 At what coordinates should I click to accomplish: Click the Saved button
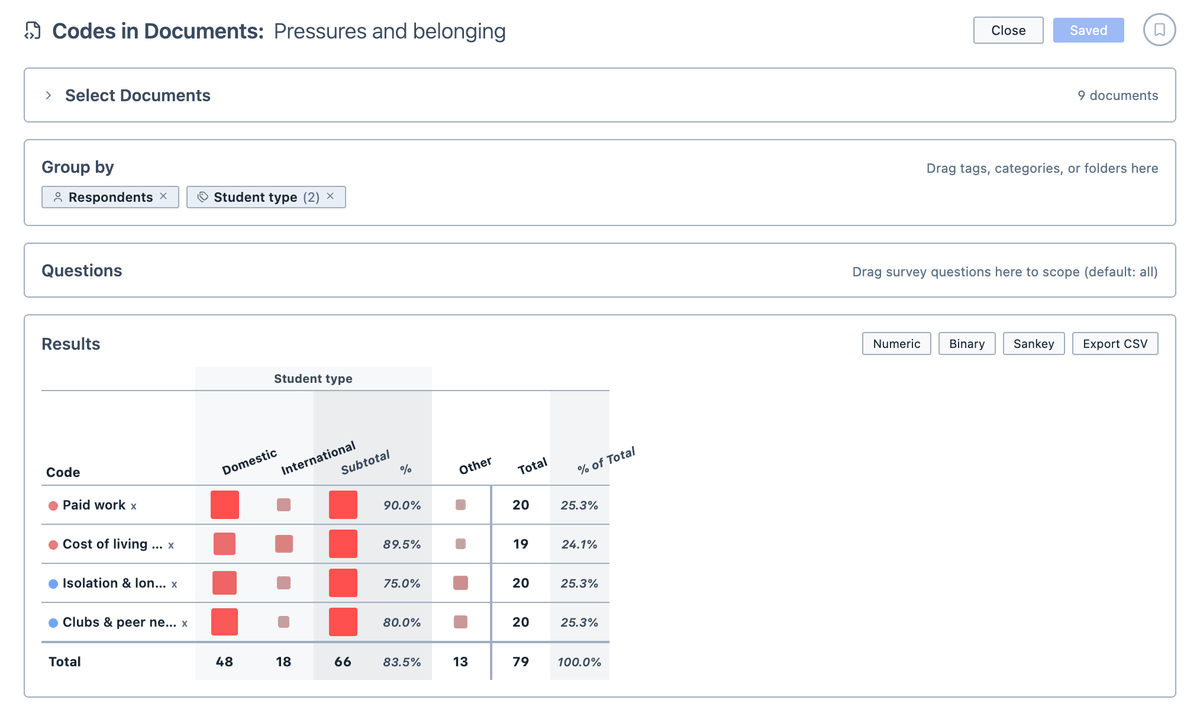point(1088,30)
